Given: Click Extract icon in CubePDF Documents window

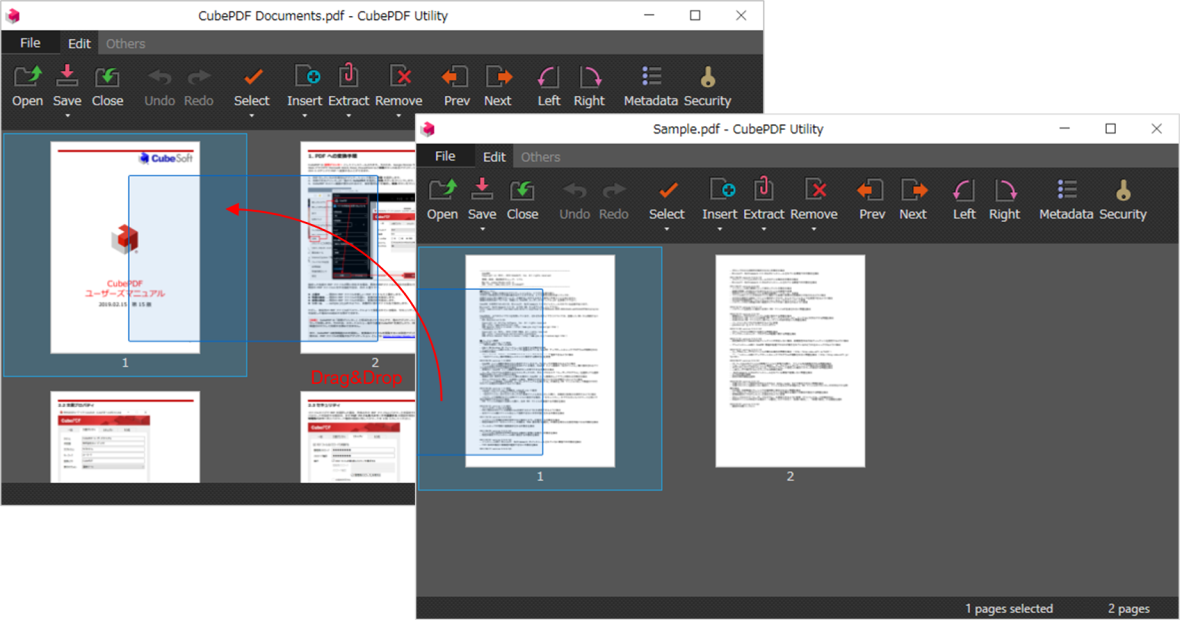Looking at the screenshot, I should [348, 75].
